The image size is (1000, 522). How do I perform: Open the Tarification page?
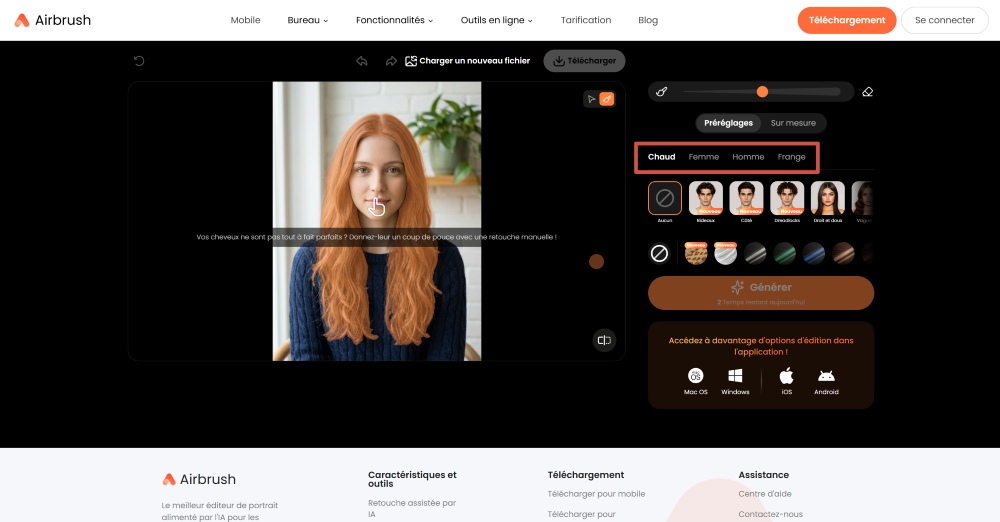pos(585,20)
